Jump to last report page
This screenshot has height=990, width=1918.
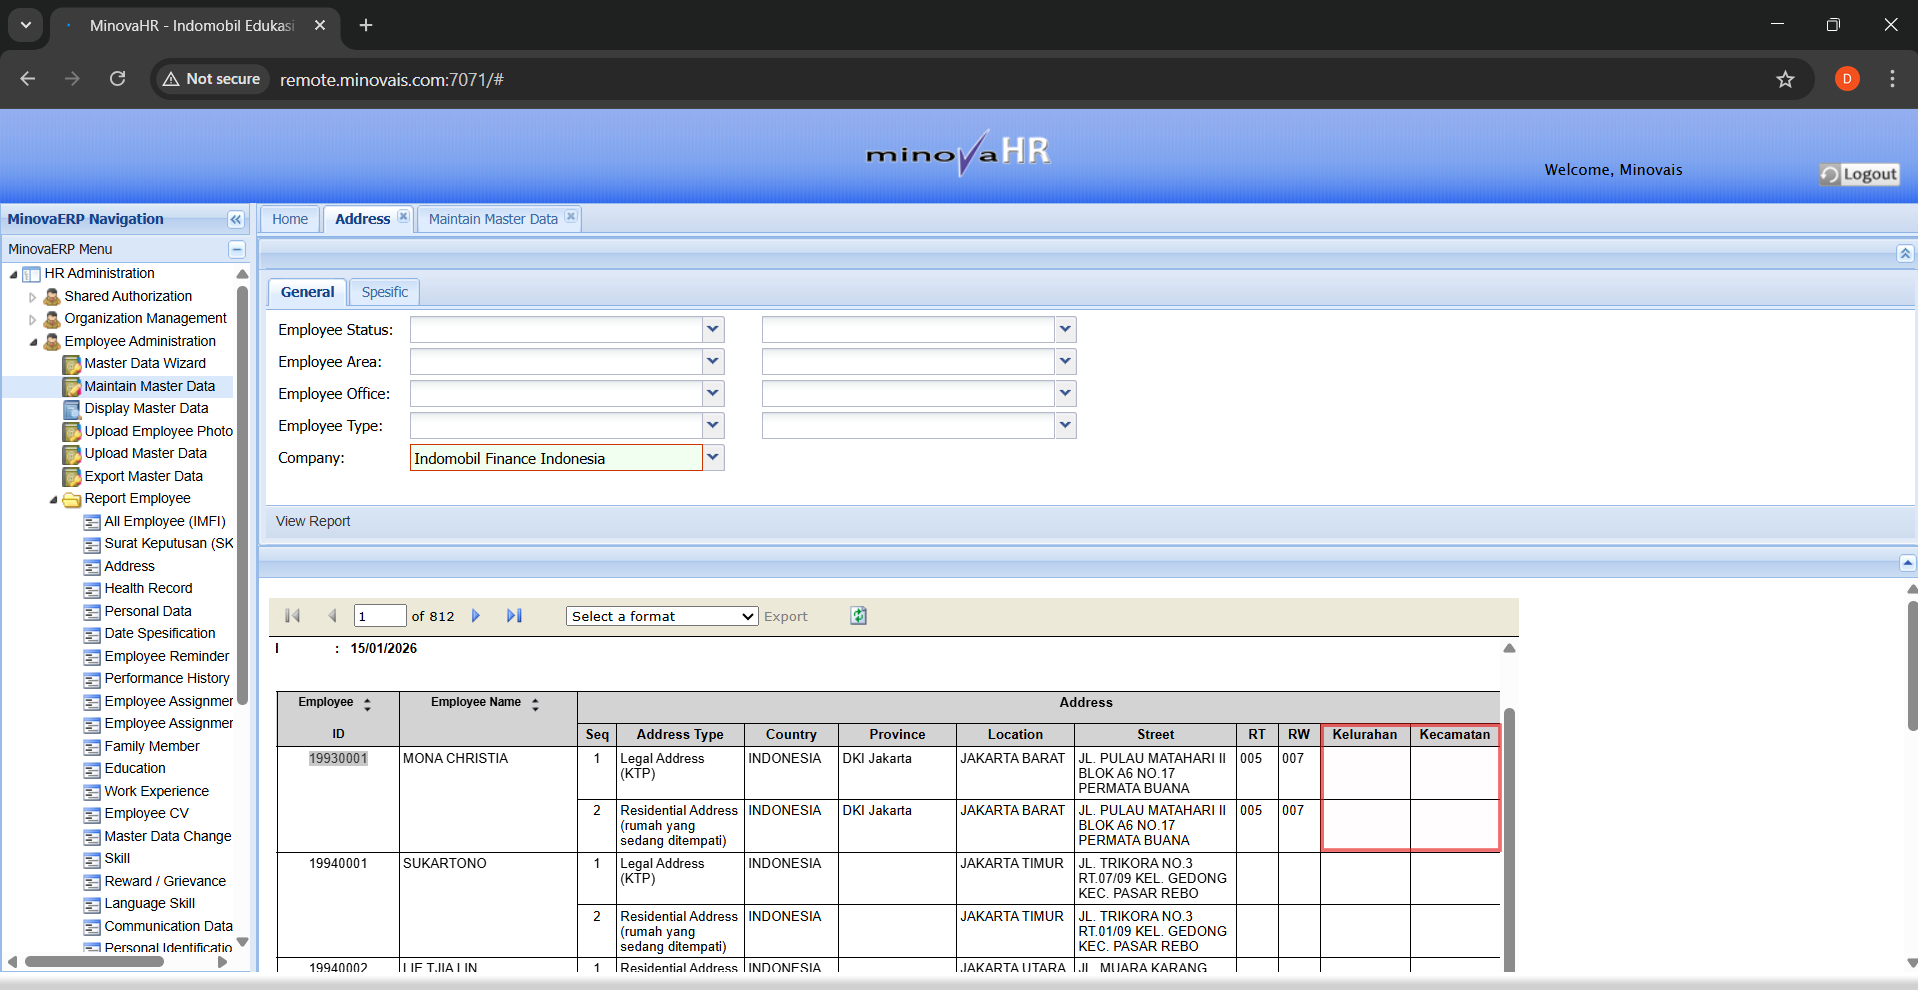tap(514, 616)
